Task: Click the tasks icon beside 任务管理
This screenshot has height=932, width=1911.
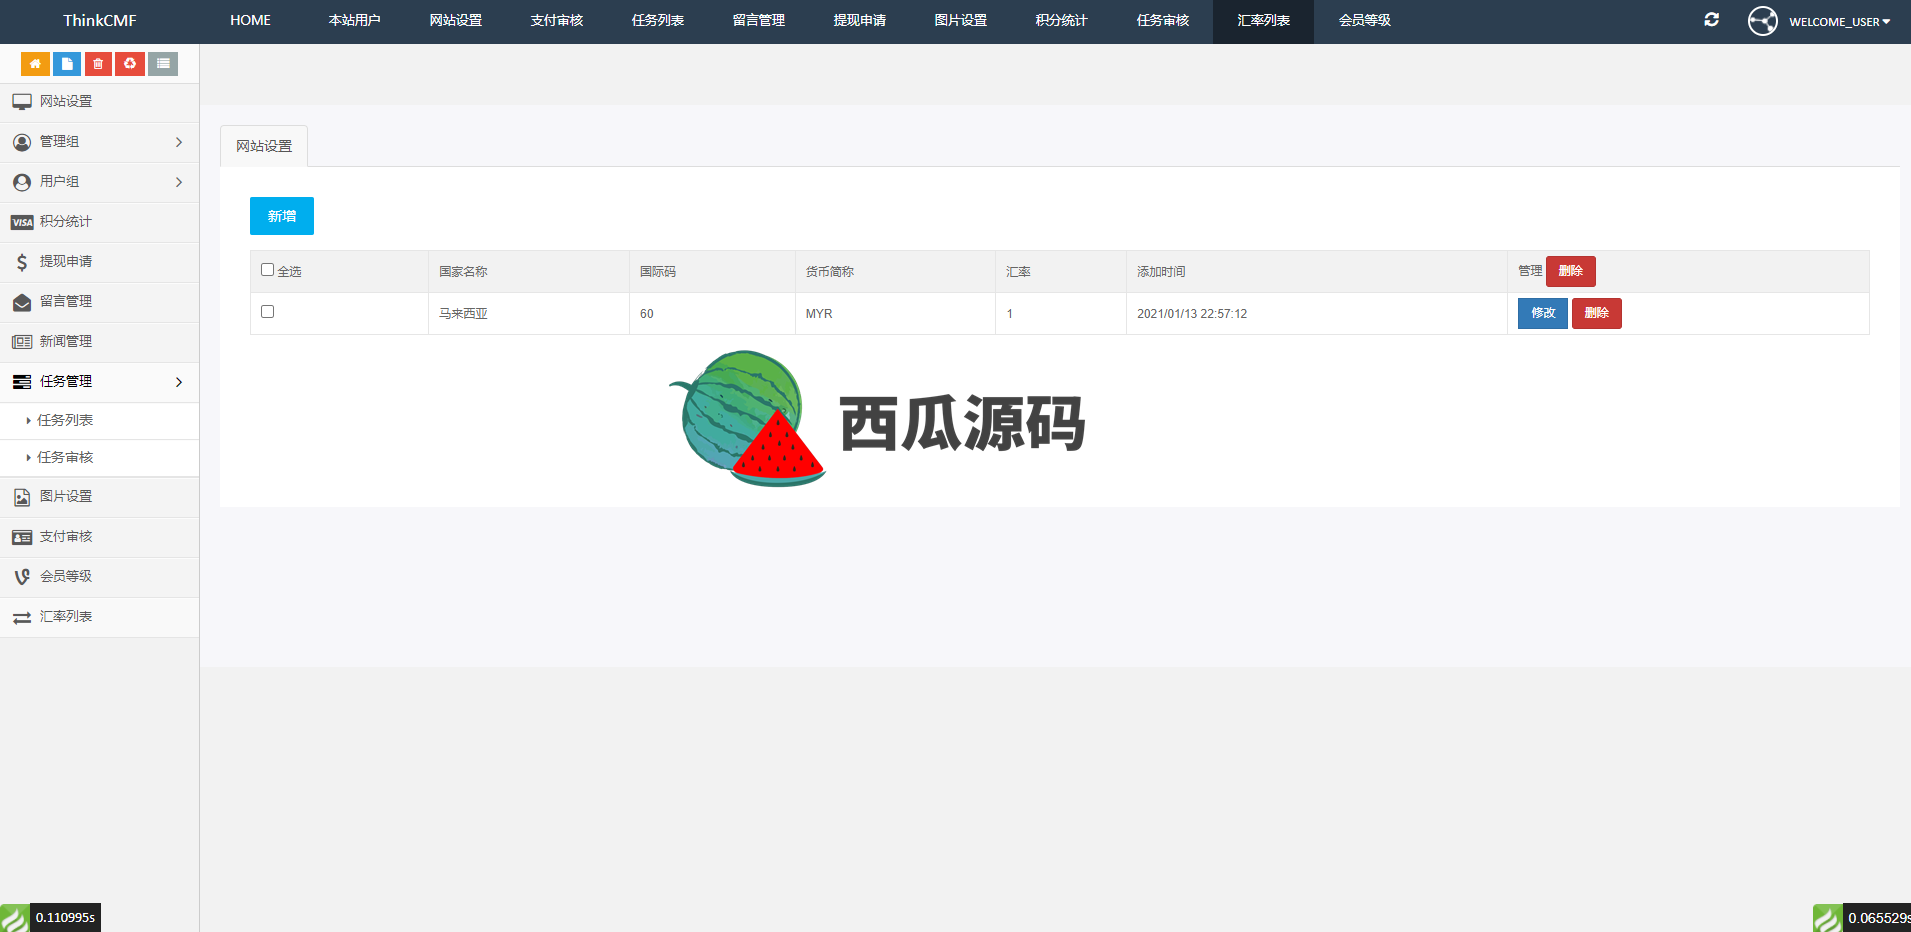Action: [x=22, y=382]
